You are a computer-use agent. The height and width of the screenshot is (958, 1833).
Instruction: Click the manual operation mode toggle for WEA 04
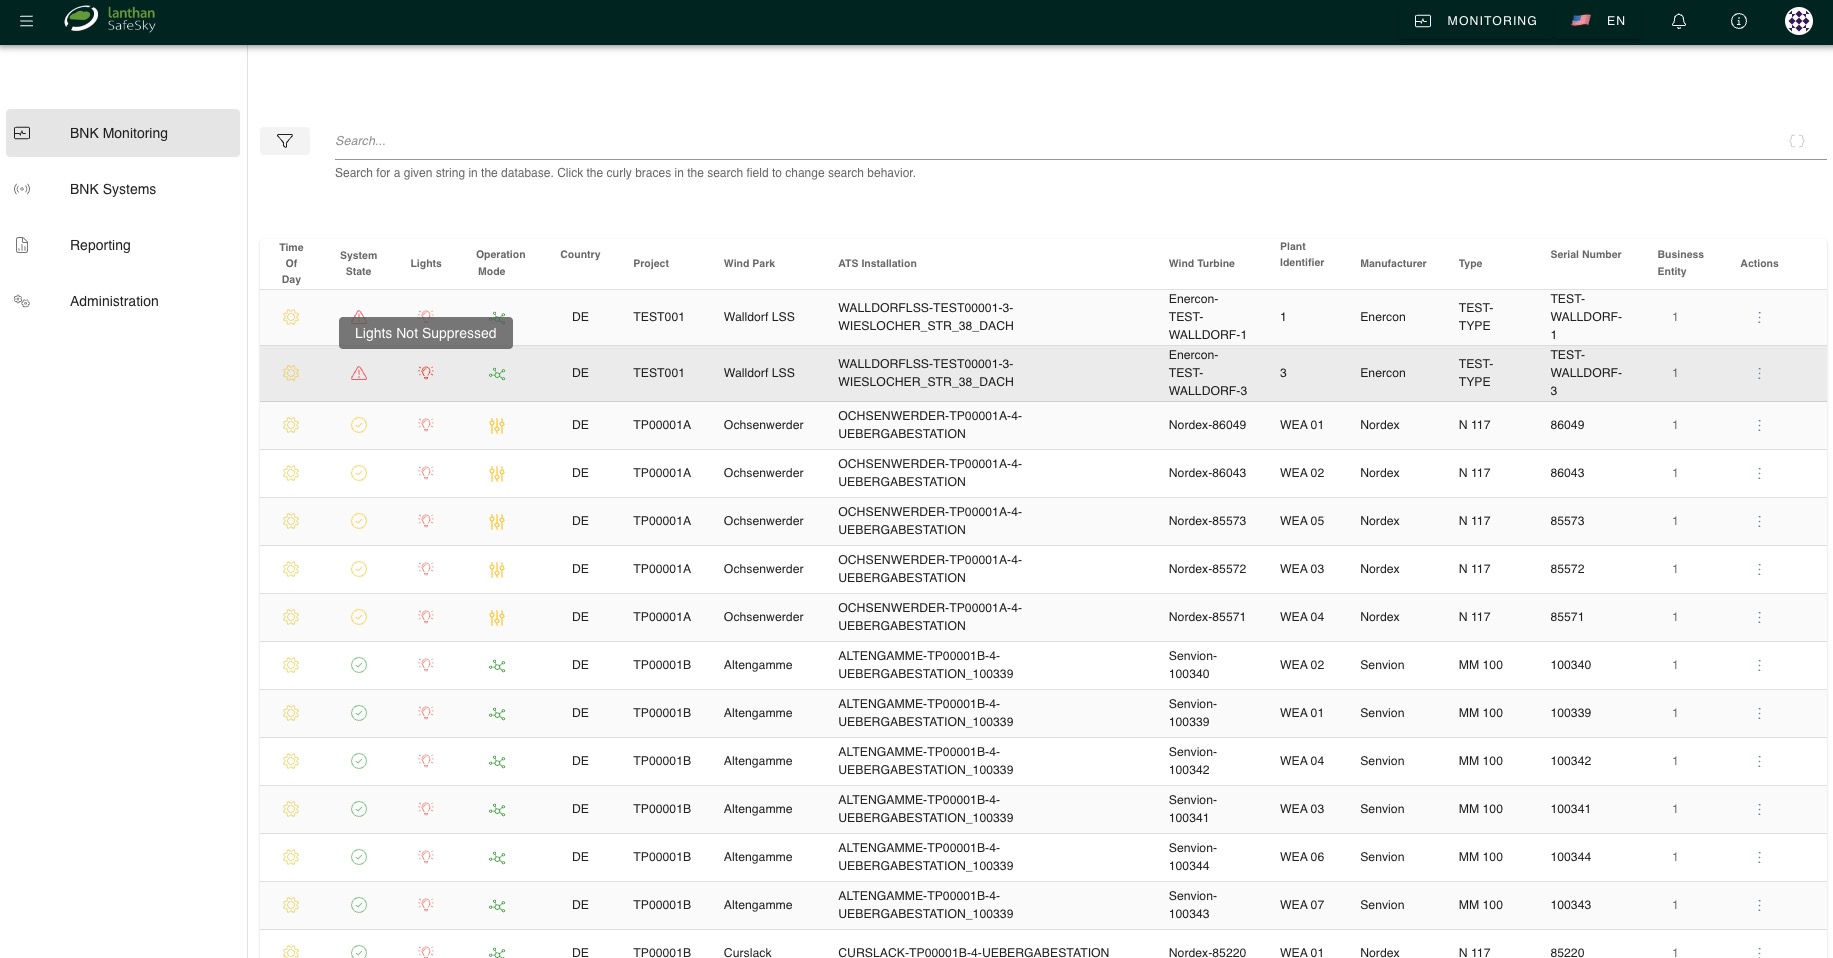click(497, 617)
